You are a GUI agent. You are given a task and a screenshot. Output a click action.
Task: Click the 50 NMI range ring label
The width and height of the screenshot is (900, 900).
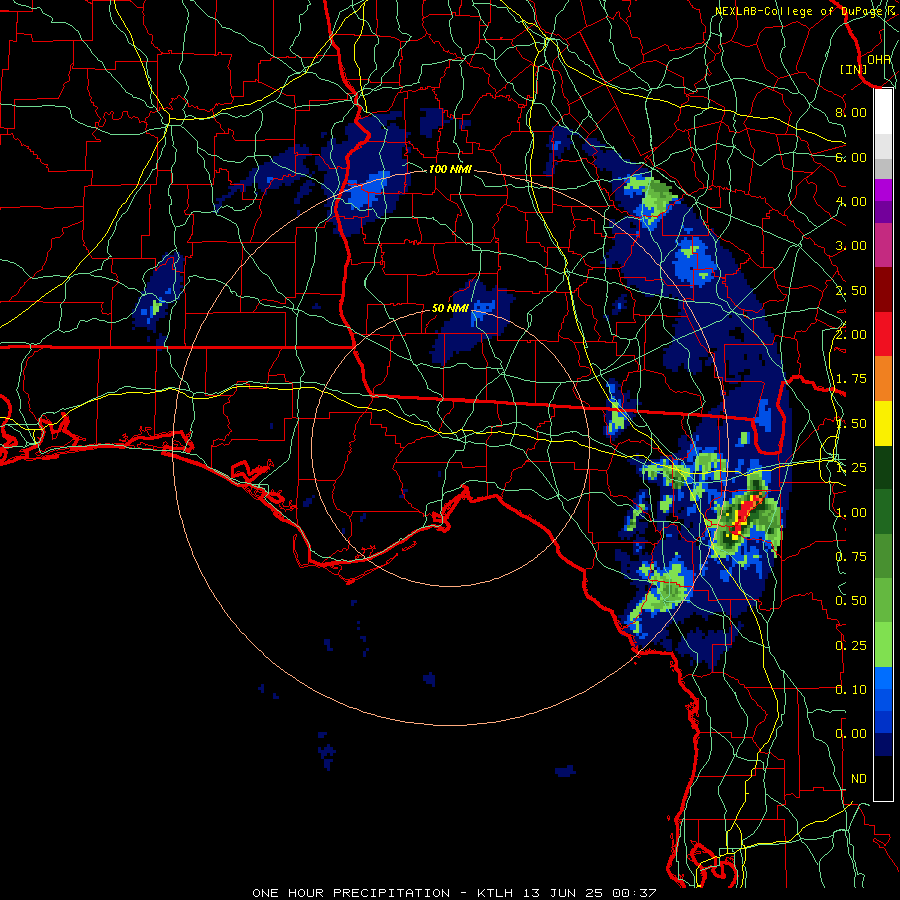tap(450, 308)
